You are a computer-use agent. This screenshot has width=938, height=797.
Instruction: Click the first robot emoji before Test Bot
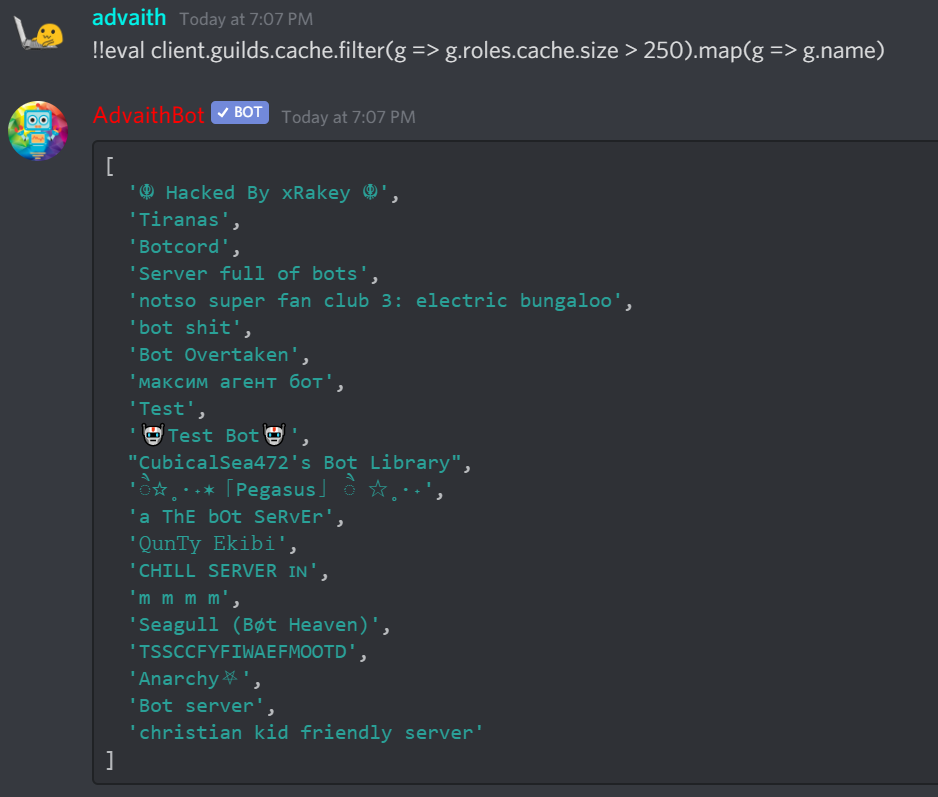click(153, 435)
